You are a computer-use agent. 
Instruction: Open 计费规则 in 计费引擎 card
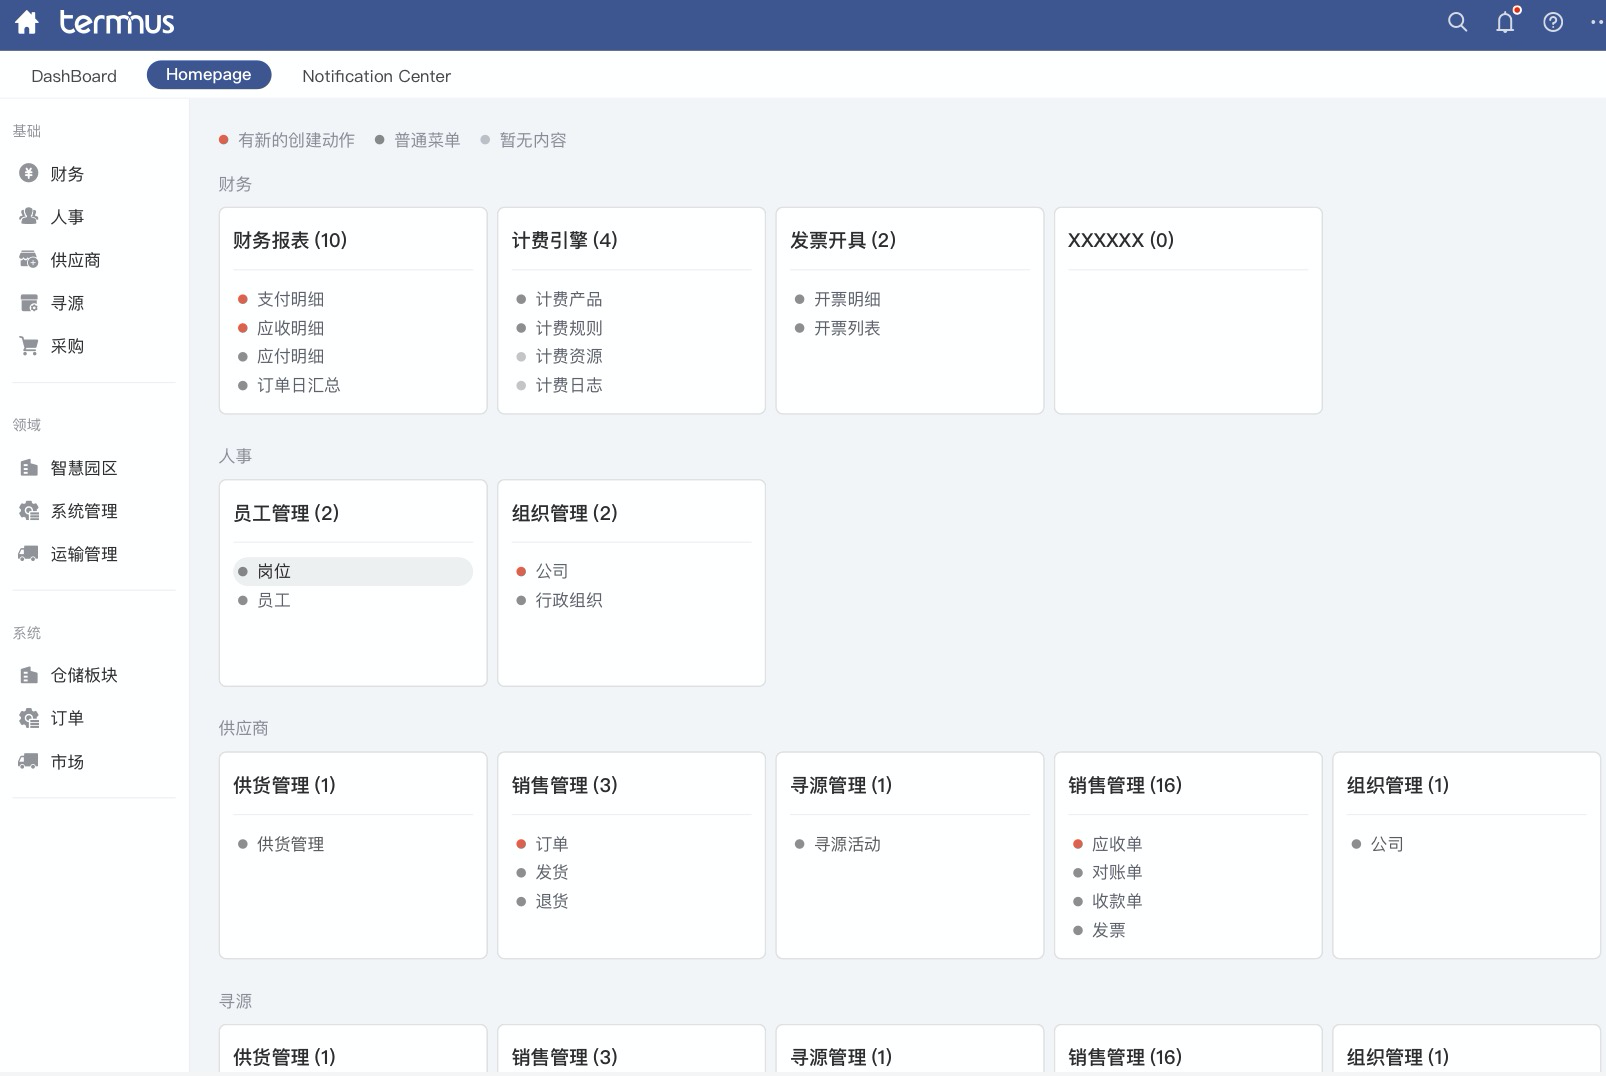pyautogui.click(x=569, y=328)
